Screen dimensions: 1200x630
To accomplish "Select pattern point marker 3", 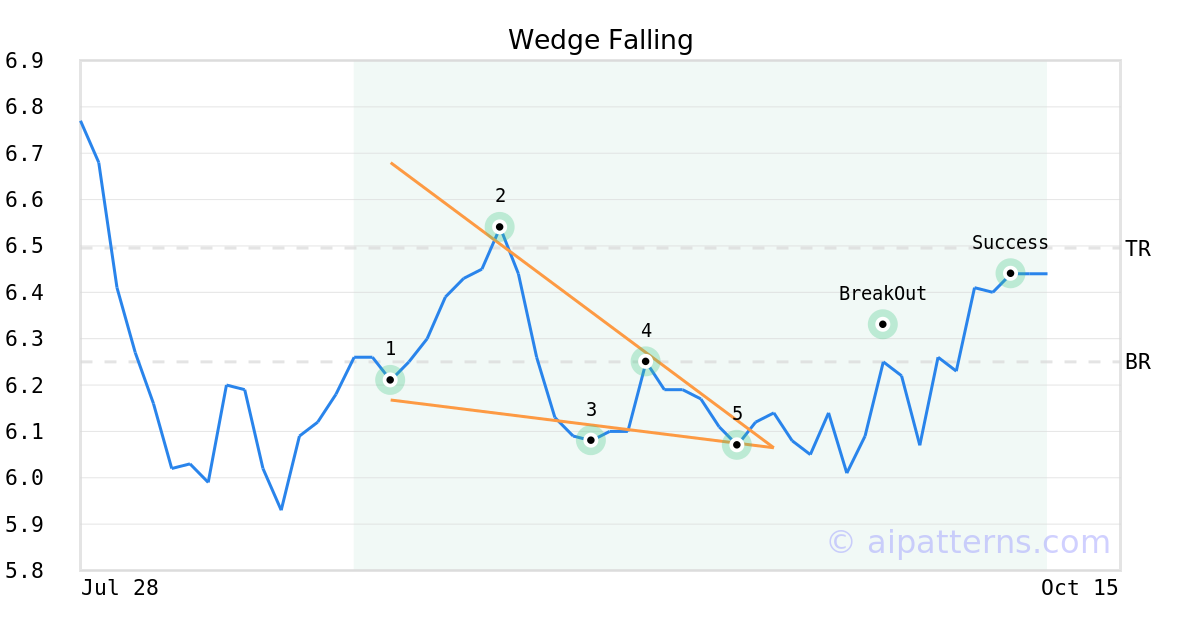I will [x=591, y=440].
